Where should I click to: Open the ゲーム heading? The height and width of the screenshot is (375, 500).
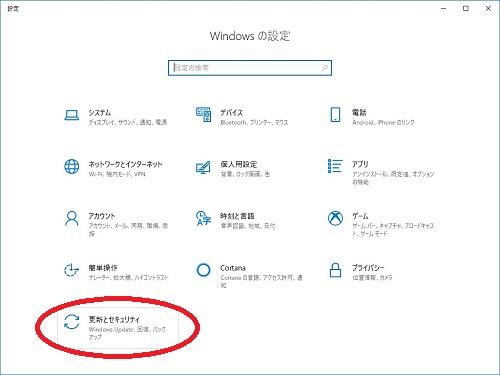[360, 216]
